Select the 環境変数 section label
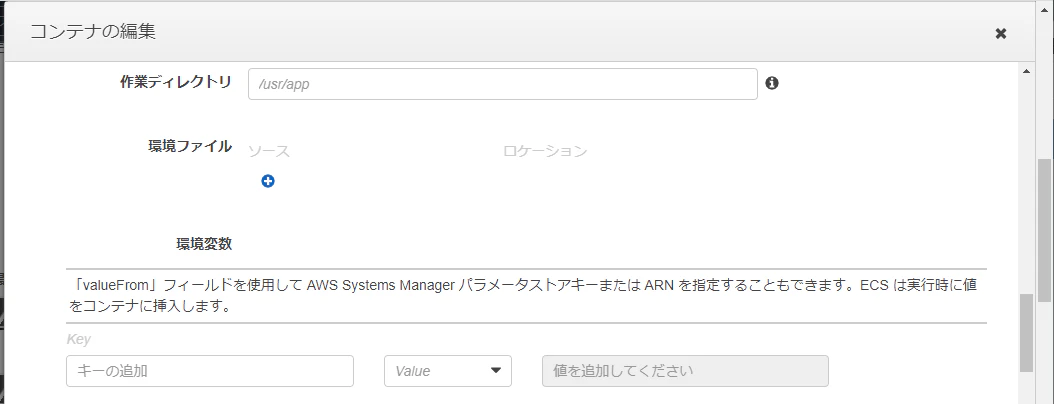The image size is (1054, 404). click(204, 244)
